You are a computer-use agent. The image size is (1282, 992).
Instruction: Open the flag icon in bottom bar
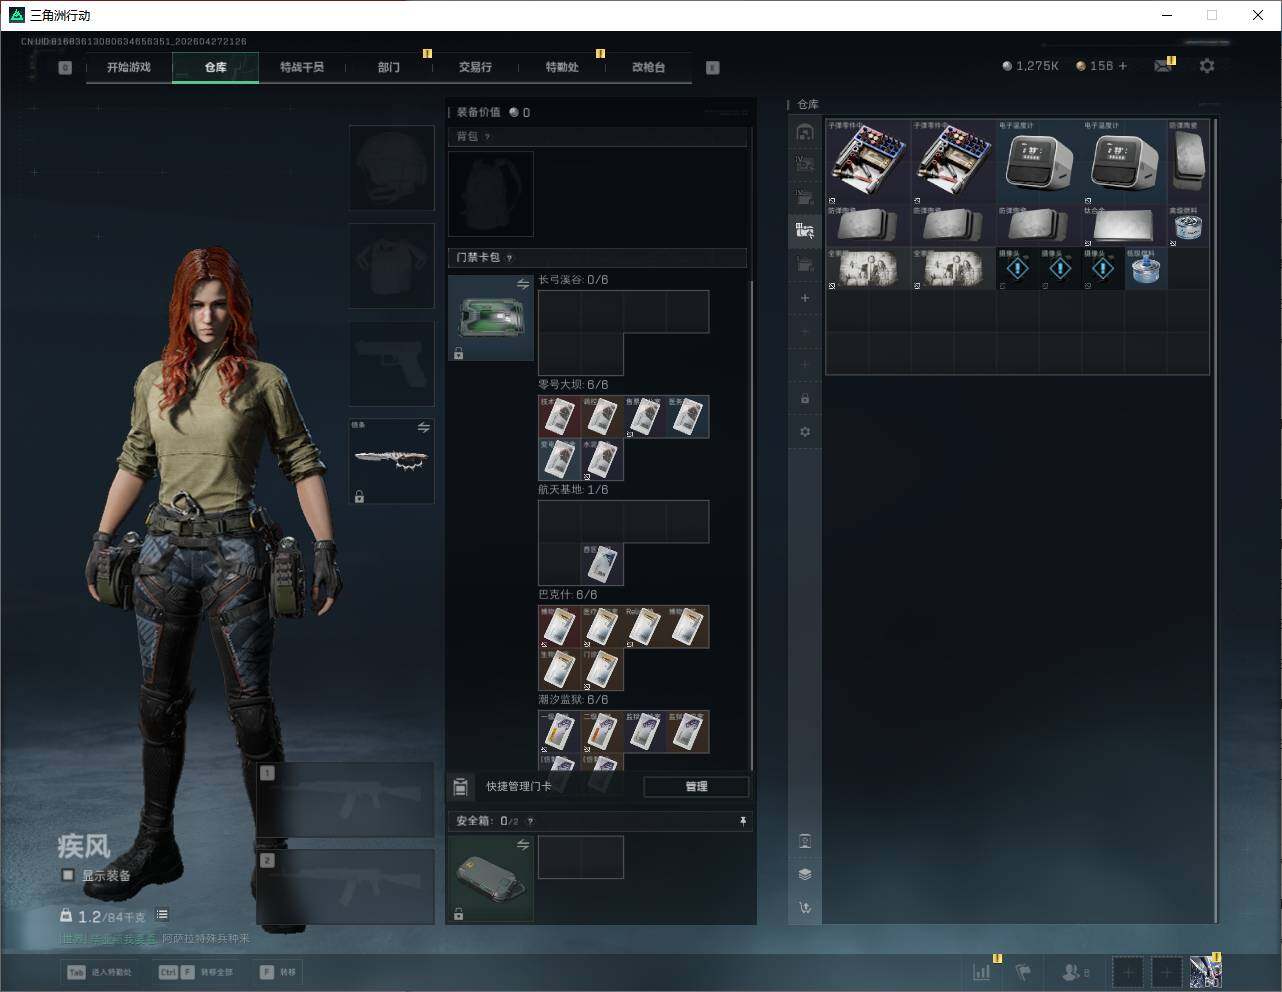click(x=1023, y=971)
